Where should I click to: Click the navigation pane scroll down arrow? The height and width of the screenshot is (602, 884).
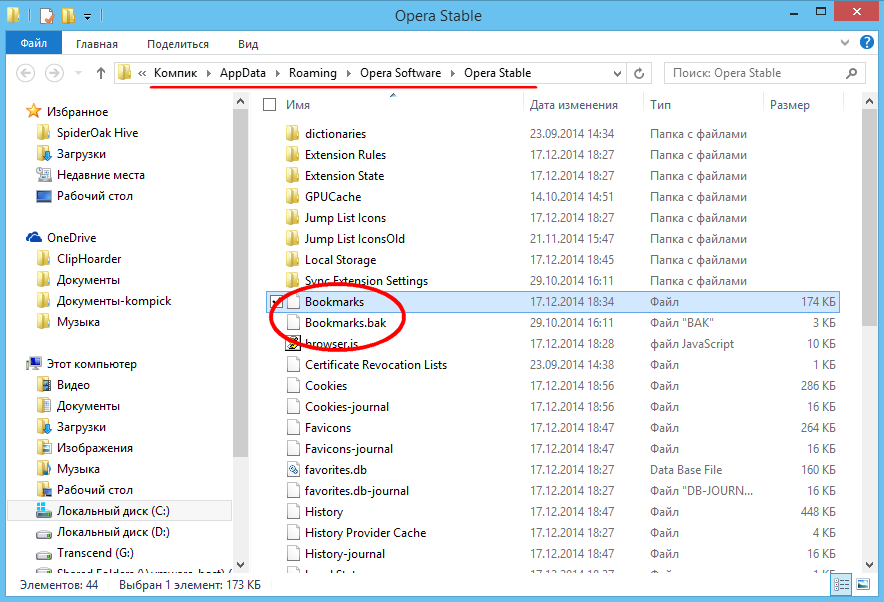[x=240, y=564]
